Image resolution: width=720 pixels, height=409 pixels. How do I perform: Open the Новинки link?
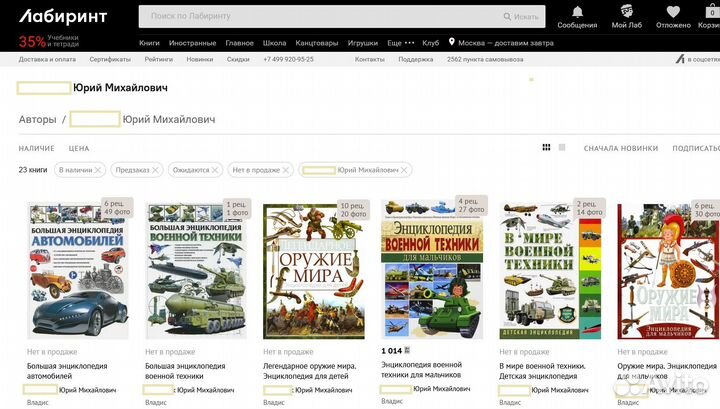coord(200,59)
